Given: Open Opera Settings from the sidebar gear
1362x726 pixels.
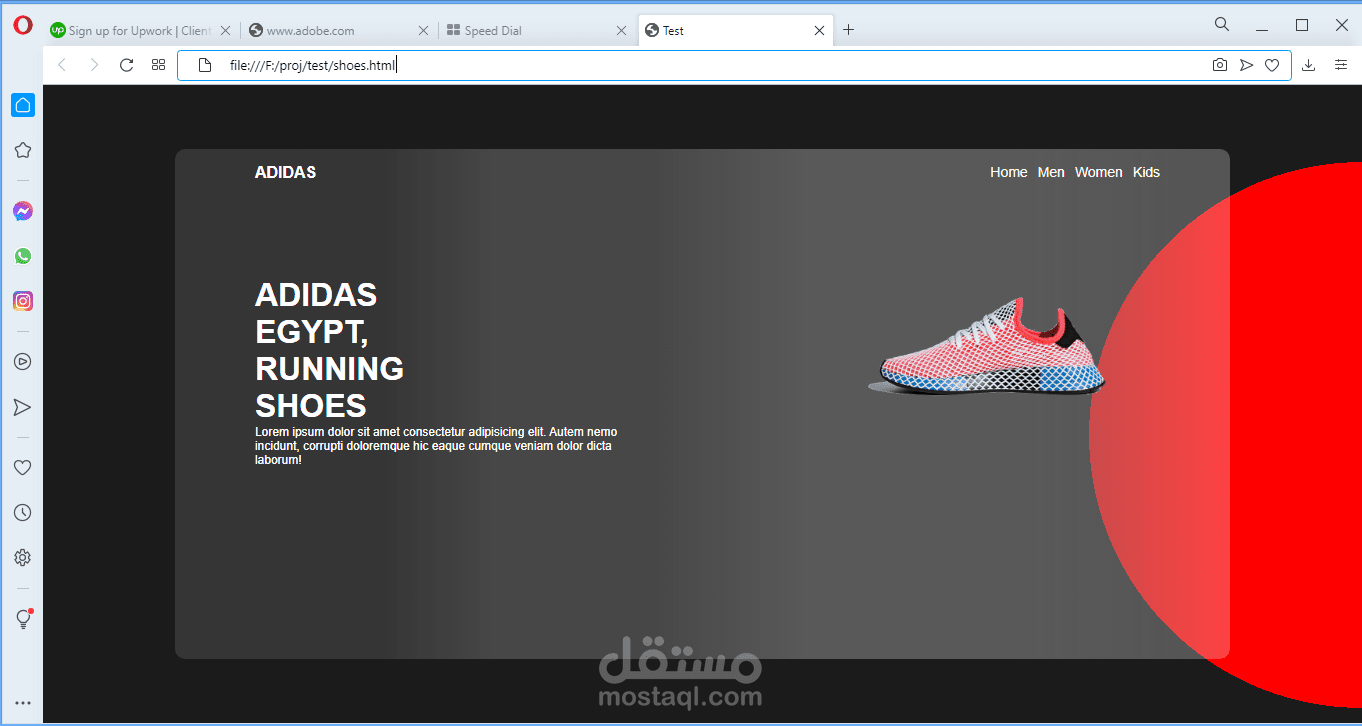Looking at the screenshot, I should click(22, 557).
